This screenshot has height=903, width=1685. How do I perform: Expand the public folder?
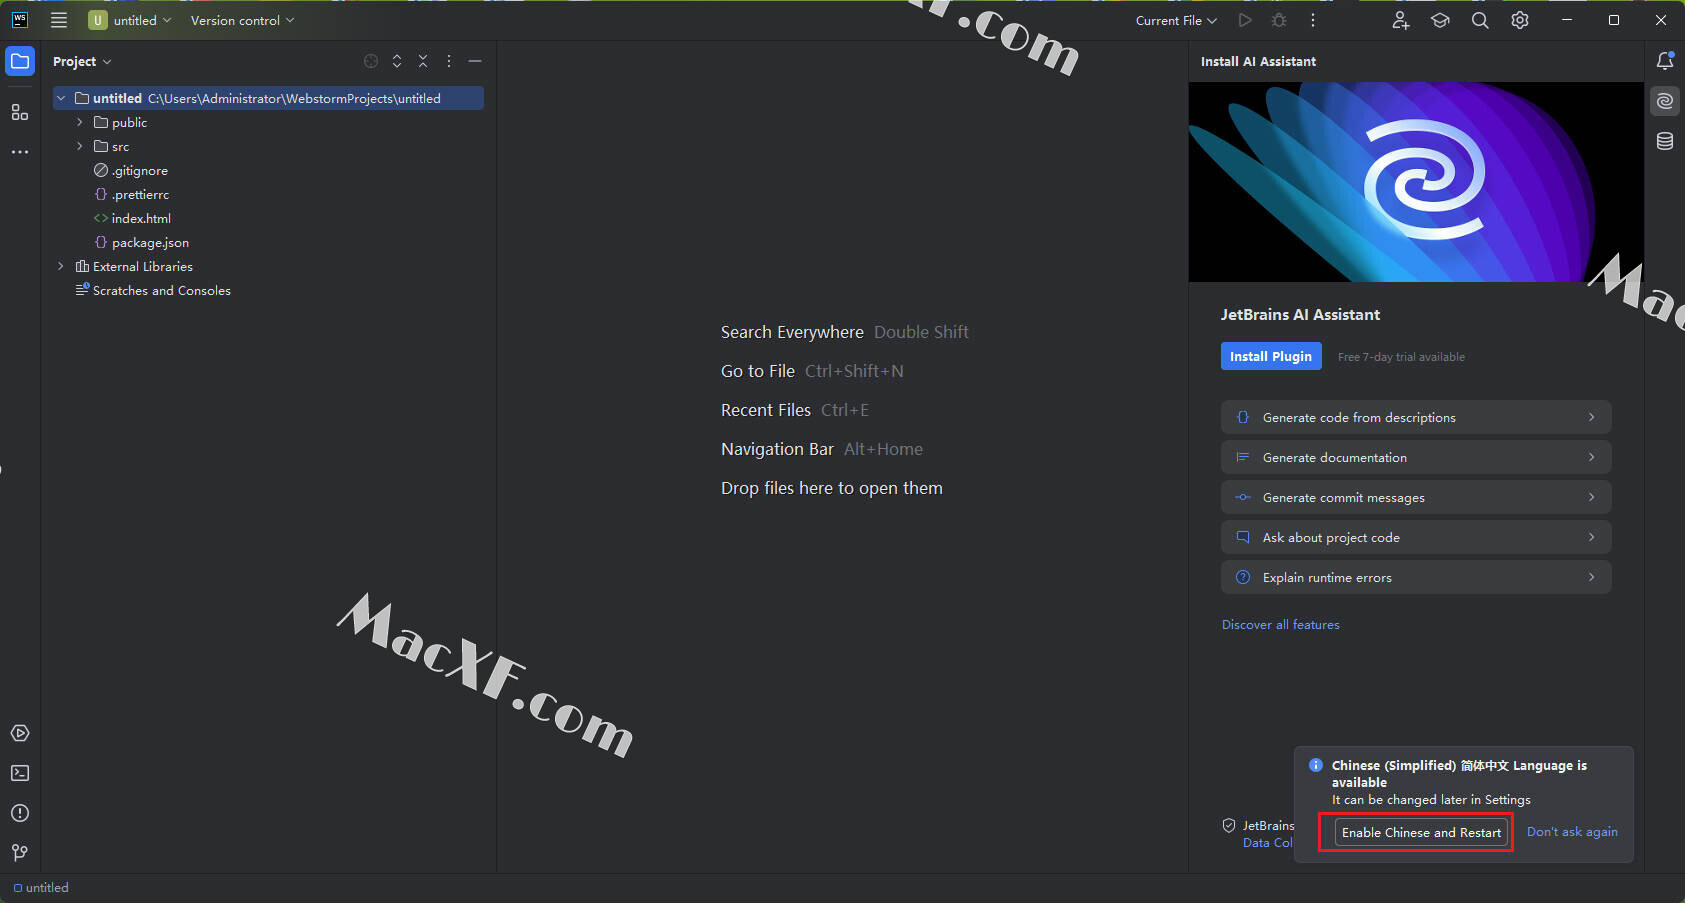pos(80,122)
